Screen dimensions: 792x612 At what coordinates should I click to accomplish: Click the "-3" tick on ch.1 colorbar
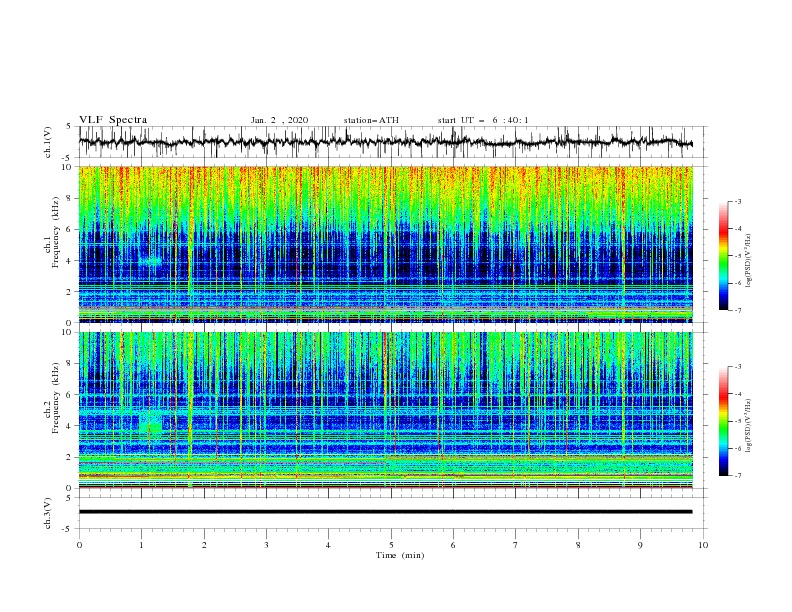click(737, 201)
